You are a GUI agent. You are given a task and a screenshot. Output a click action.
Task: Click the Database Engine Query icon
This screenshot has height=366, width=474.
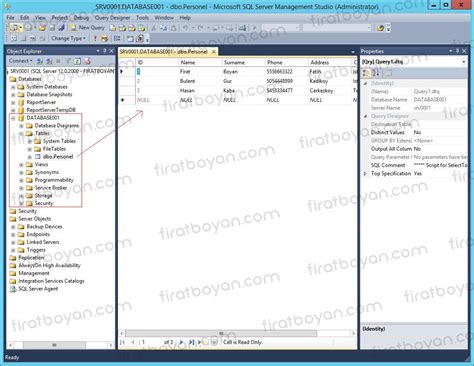click(x=113, y=28)
